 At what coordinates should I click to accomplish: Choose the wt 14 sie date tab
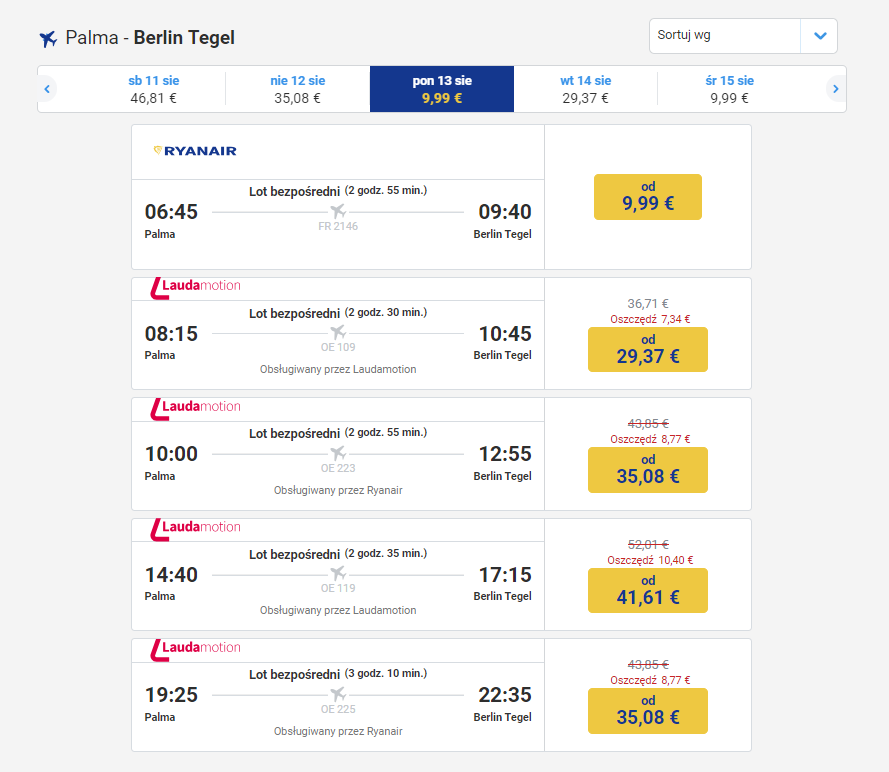tap(585, 89)
